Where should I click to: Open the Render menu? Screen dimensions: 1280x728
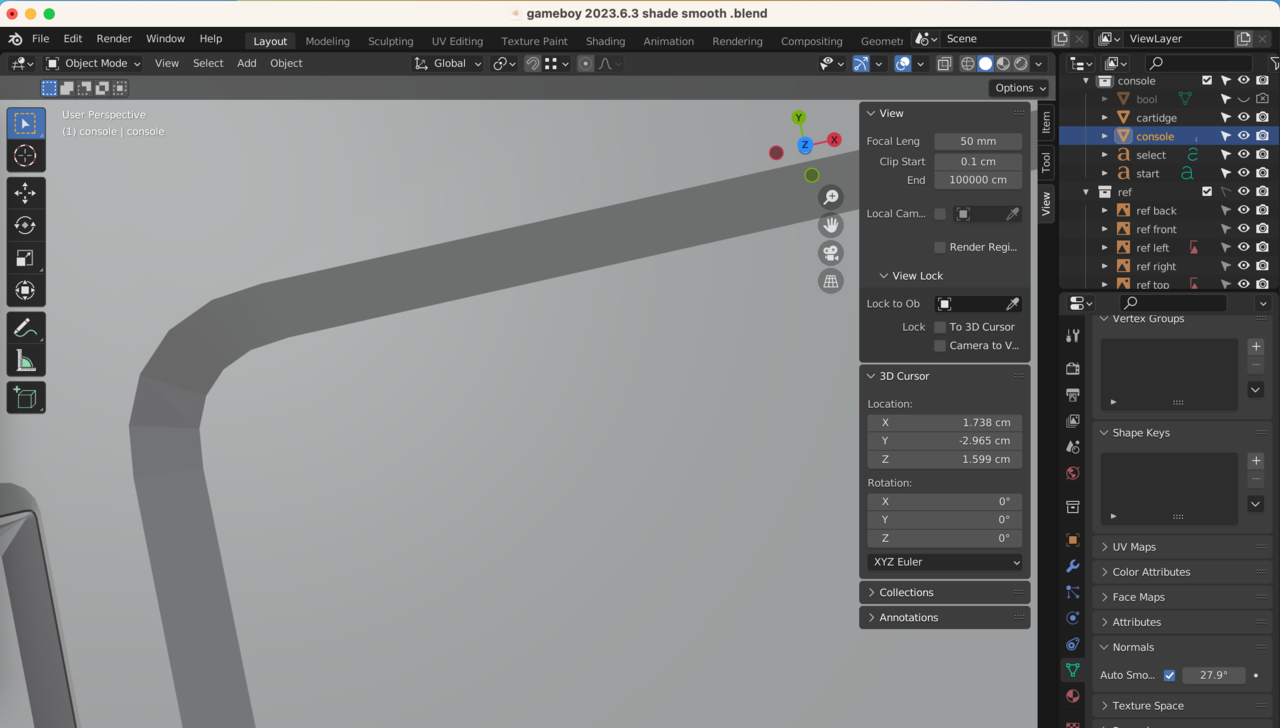114,39
